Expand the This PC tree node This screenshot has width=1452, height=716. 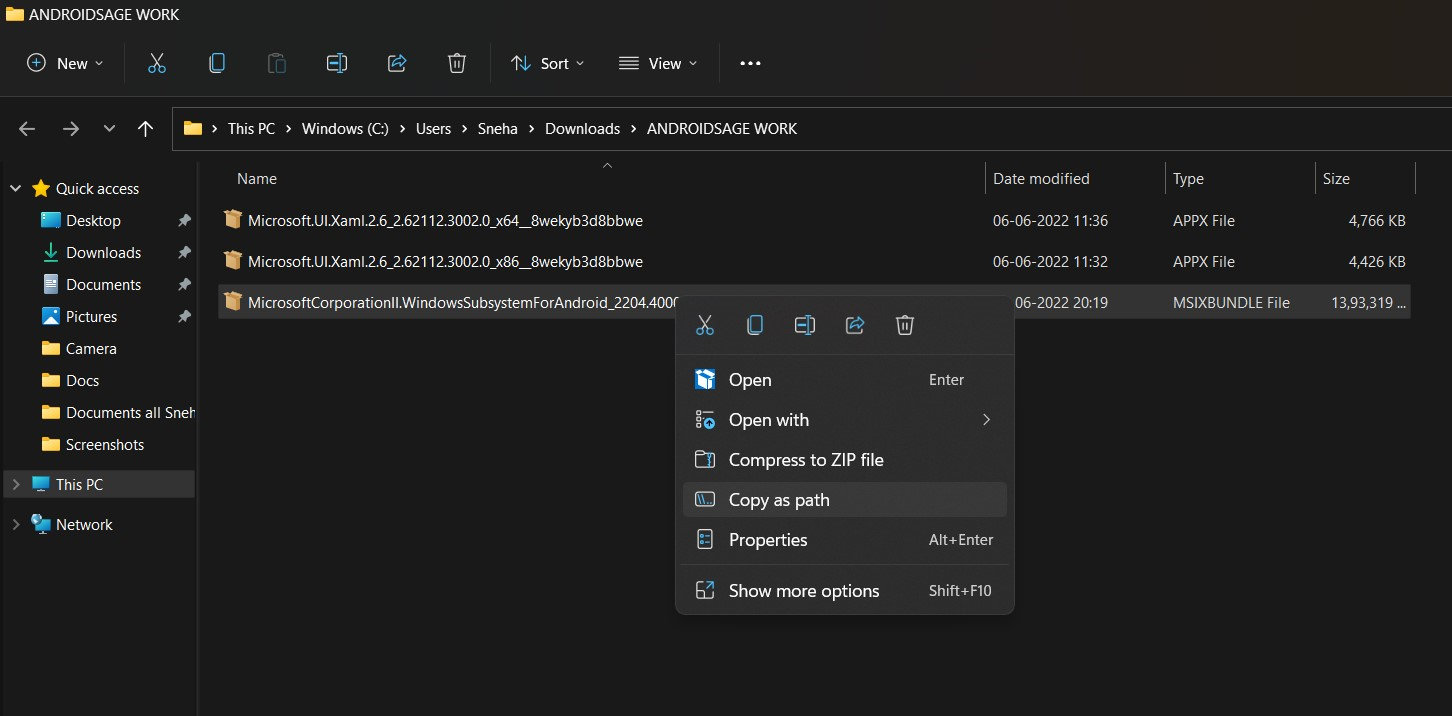coord(15,484)
